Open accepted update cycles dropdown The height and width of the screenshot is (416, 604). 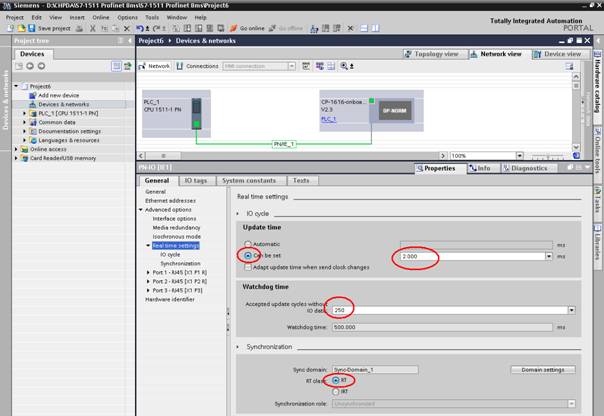pyautogui.click(x=571, y=310)
